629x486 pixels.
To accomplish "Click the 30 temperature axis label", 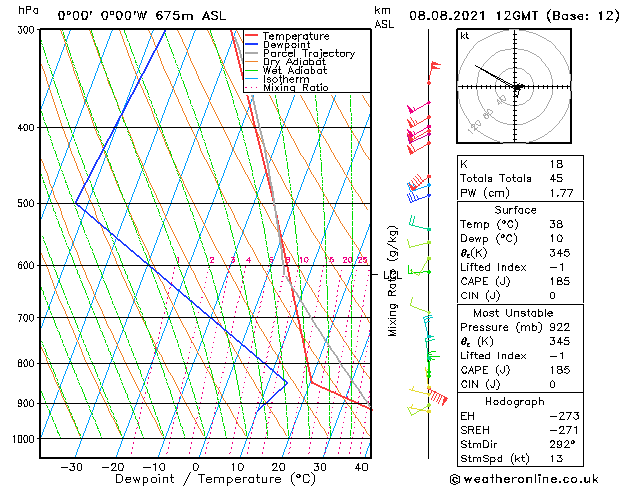I will tap(320, 467).
